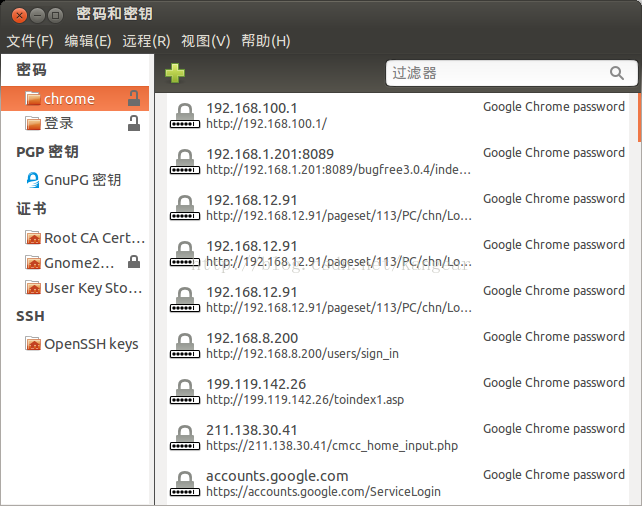The height and width of the screenshot is (506, 642).
Task: Select the 192.168.100.1 entry title
Action: click(252, 108)
